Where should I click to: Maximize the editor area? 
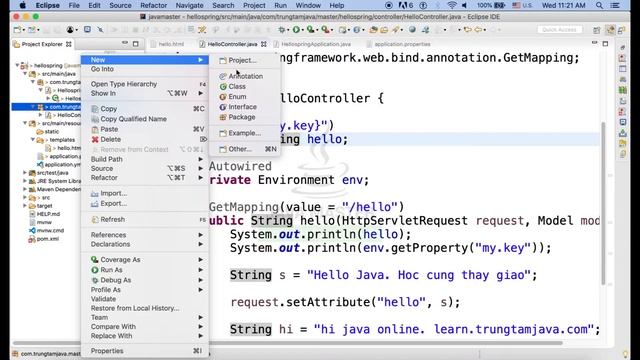605,43
